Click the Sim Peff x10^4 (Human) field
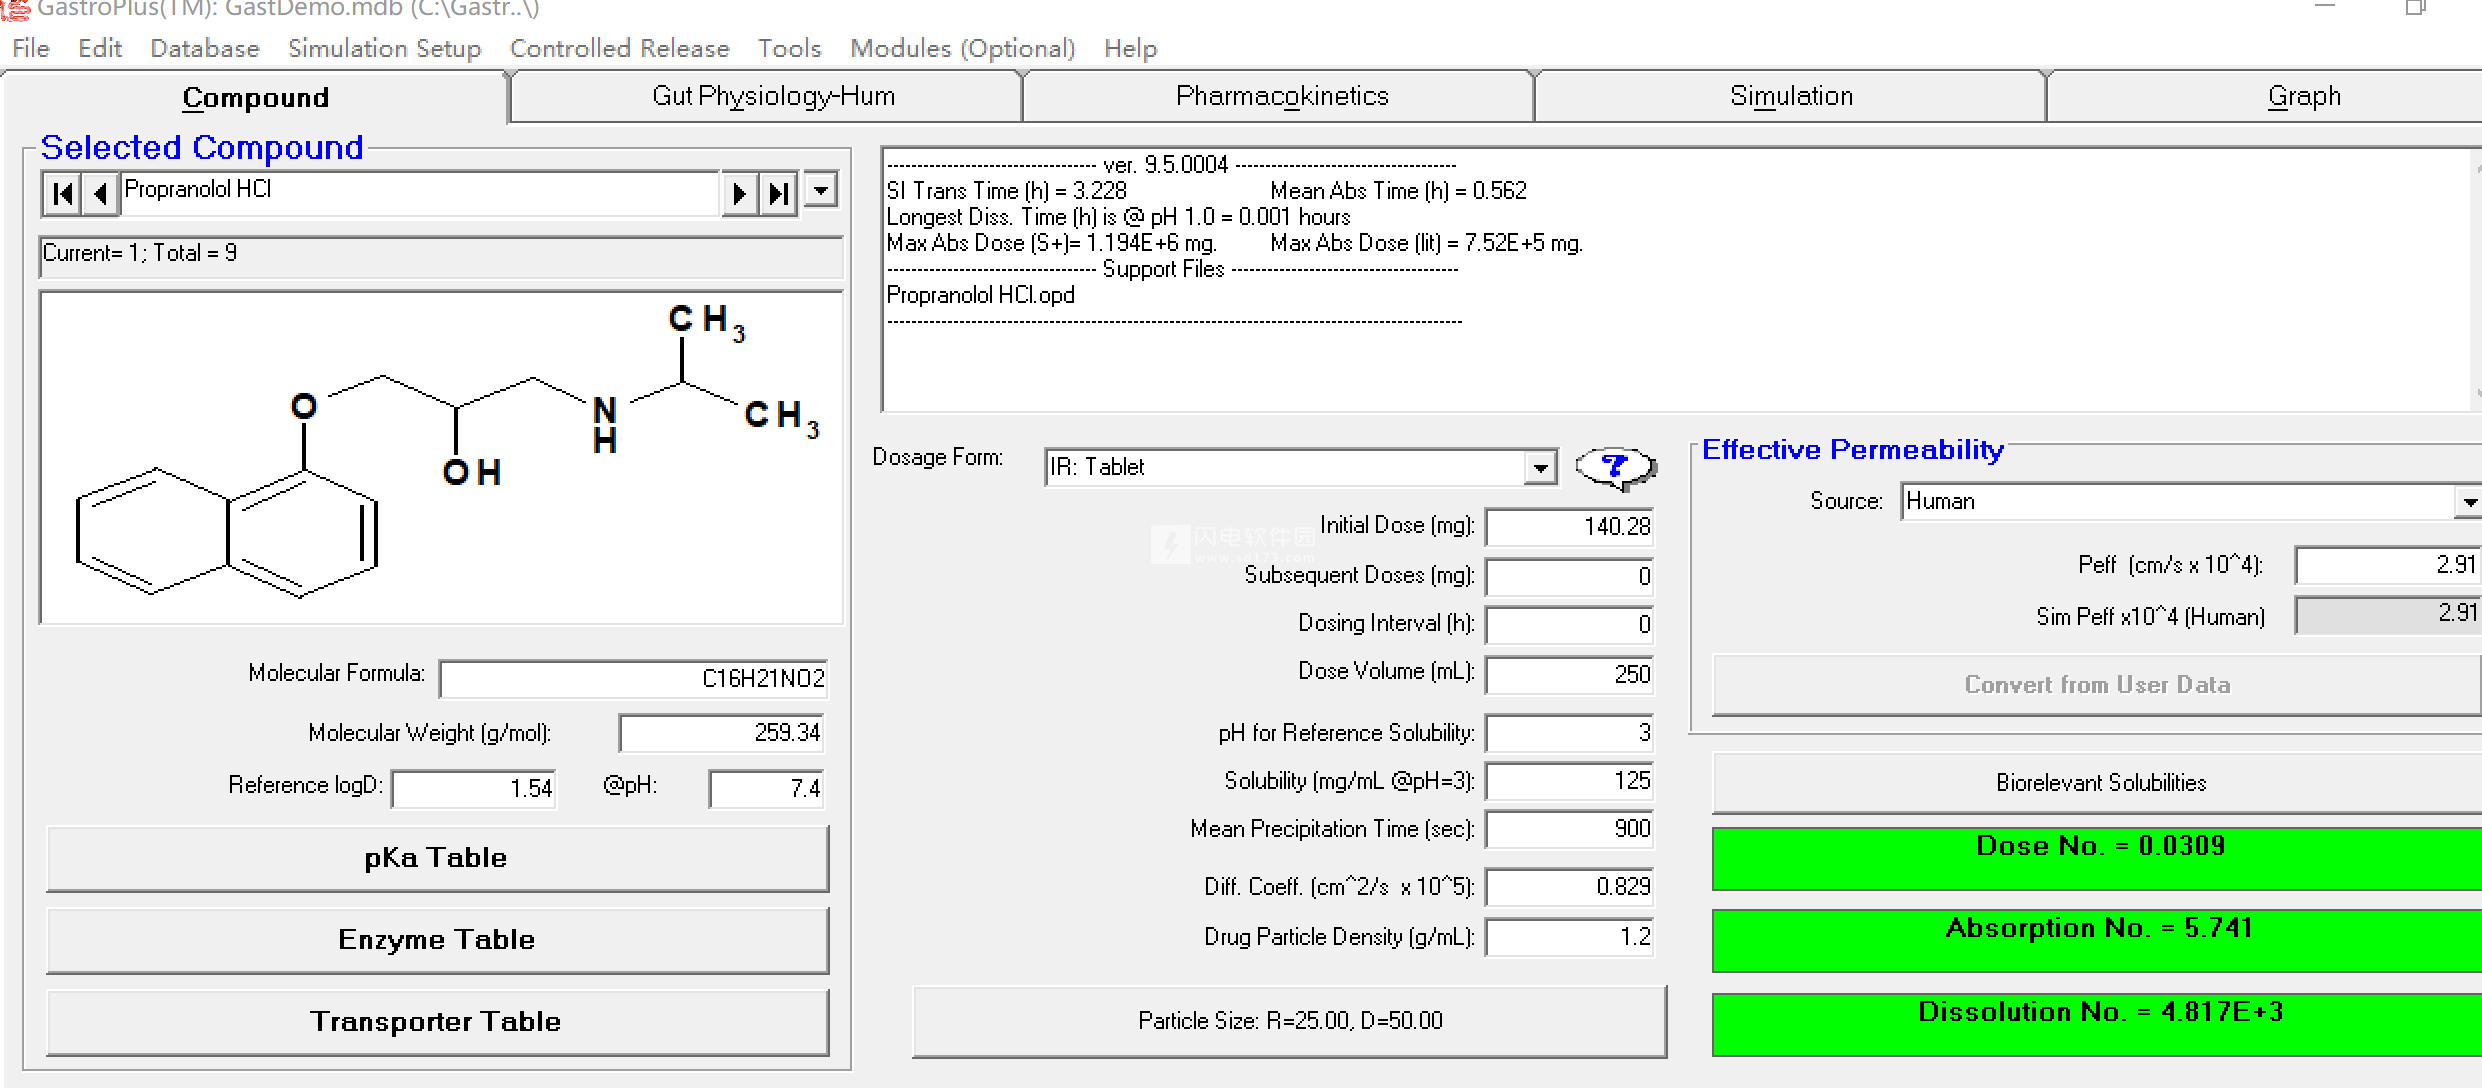 2389,615
